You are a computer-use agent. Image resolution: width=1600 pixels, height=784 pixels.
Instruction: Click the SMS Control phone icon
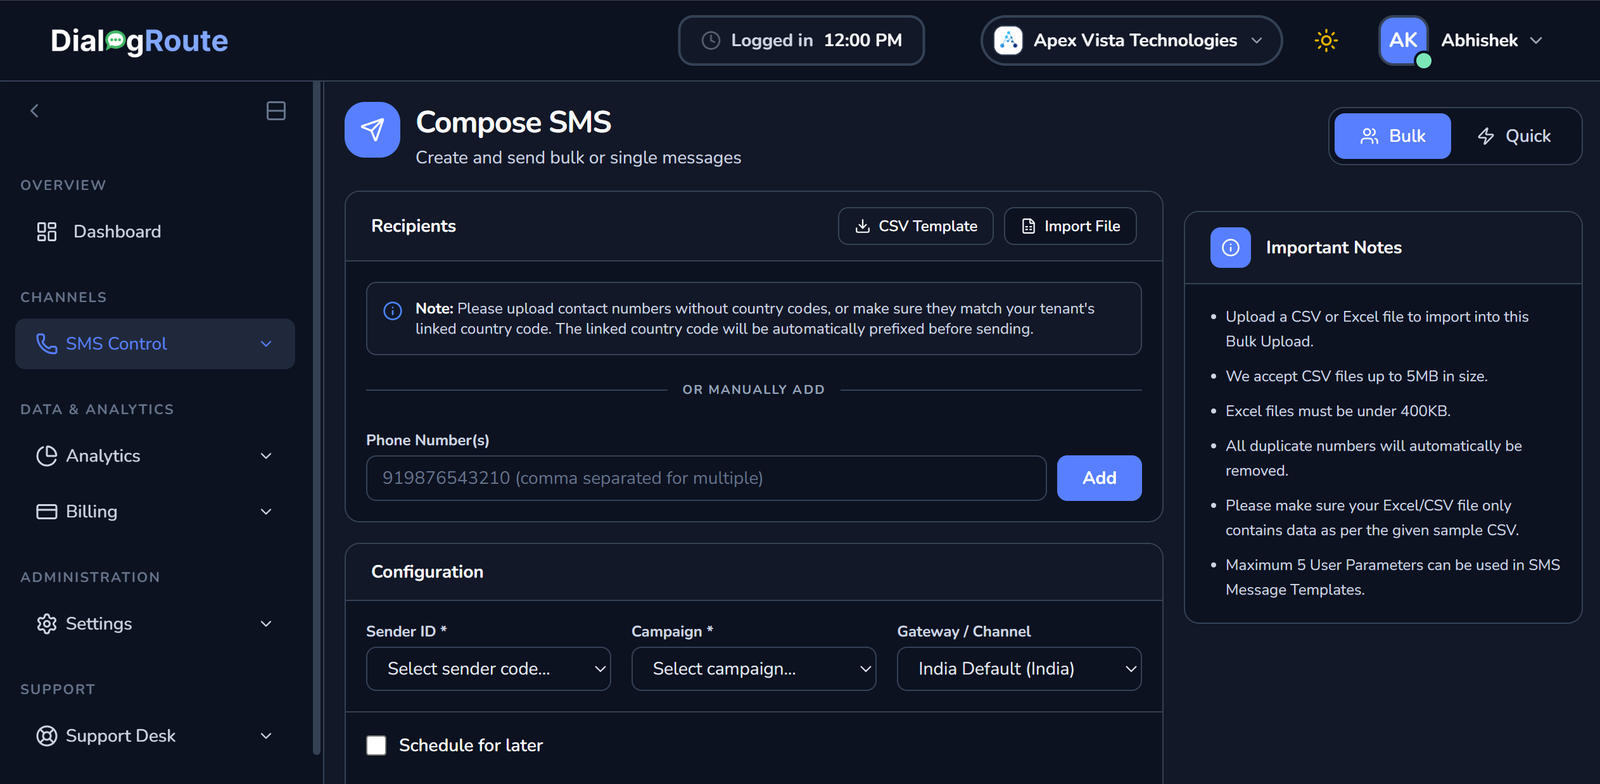46,344
